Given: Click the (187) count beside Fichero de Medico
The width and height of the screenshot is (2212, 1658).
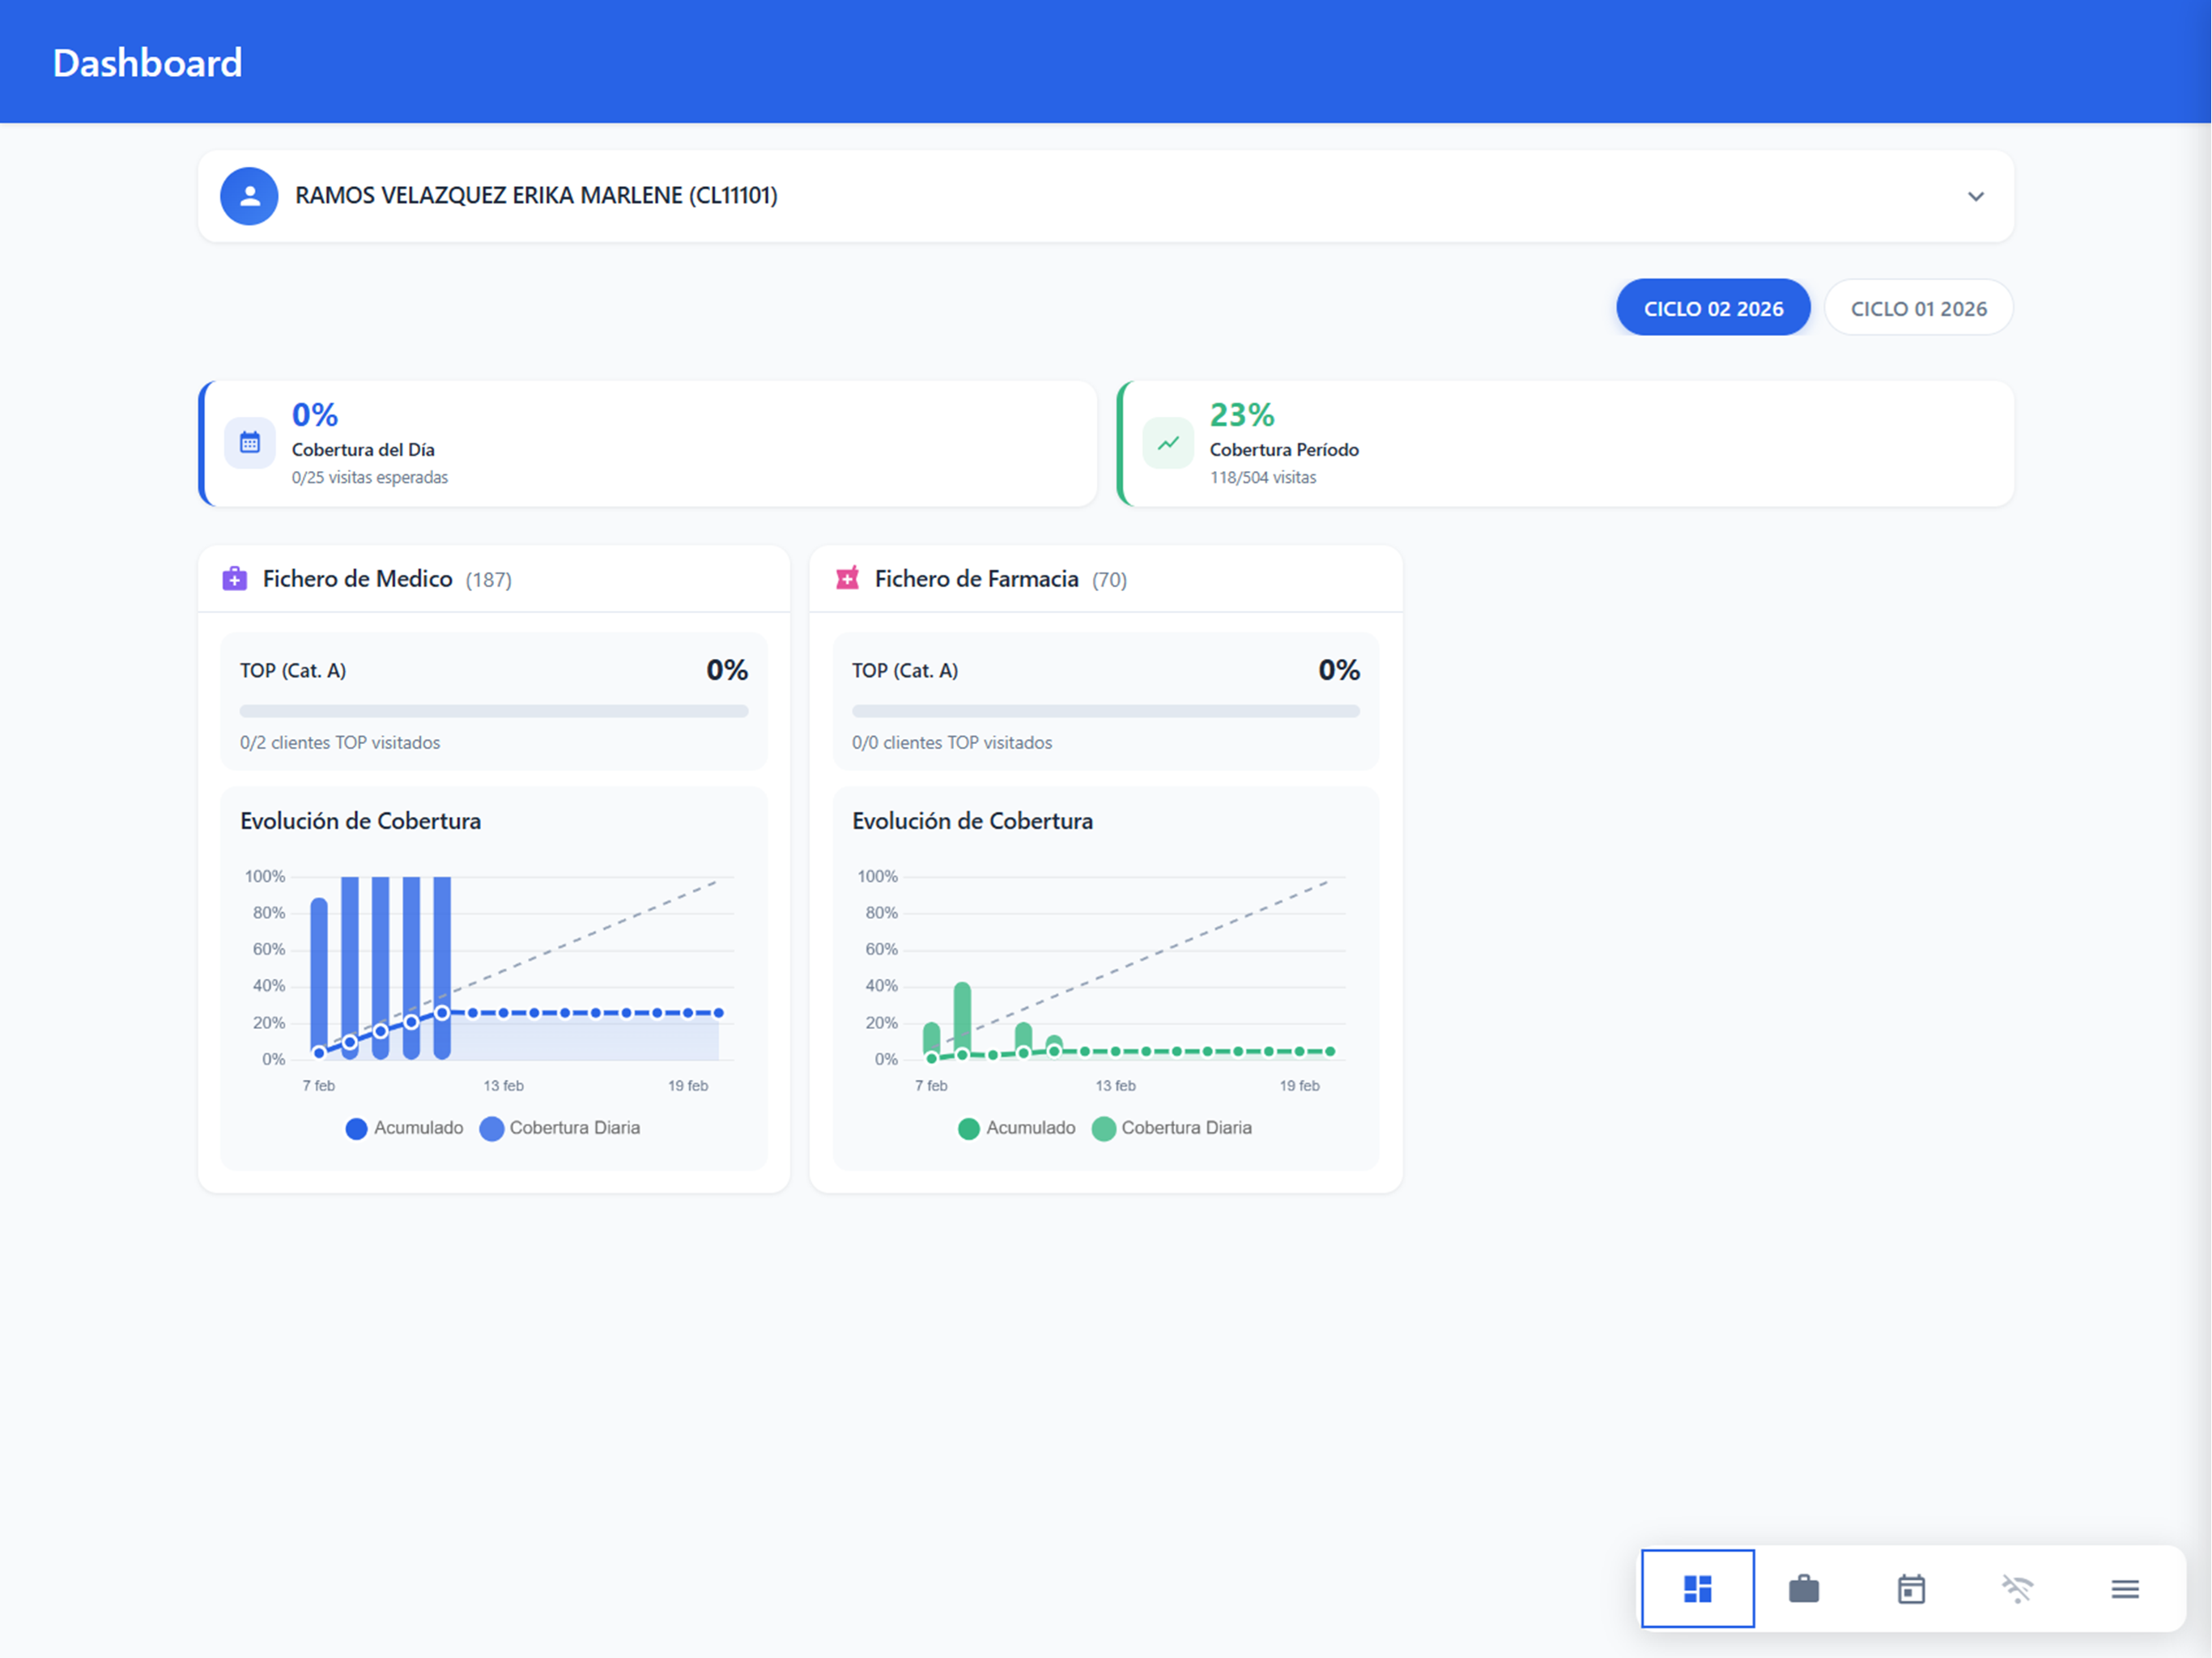Looking at the screenshot, I should point(489,579).
